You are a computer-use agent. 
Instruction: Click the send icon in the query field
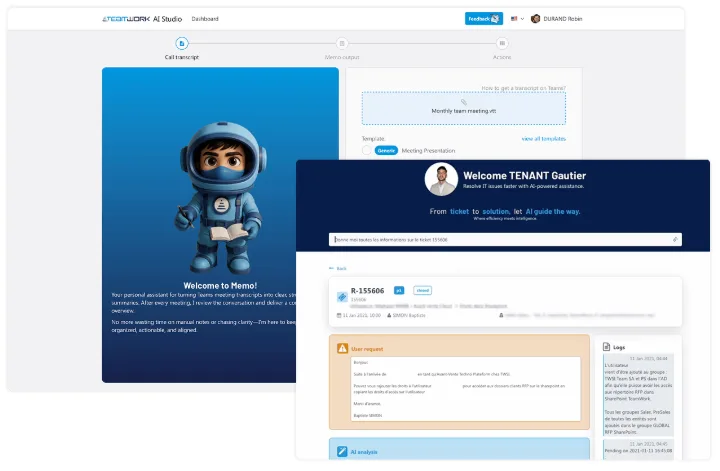click(x=675, y=240)
